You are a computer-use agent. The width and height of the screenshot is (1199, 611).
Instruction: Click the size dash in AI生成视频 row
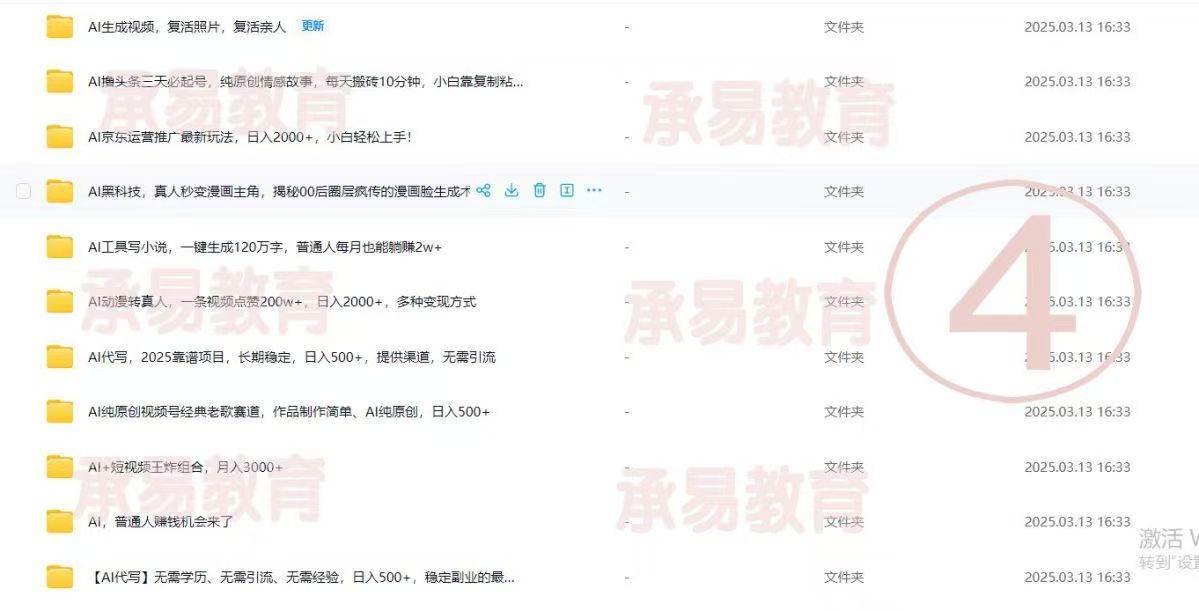click(627, 27)
